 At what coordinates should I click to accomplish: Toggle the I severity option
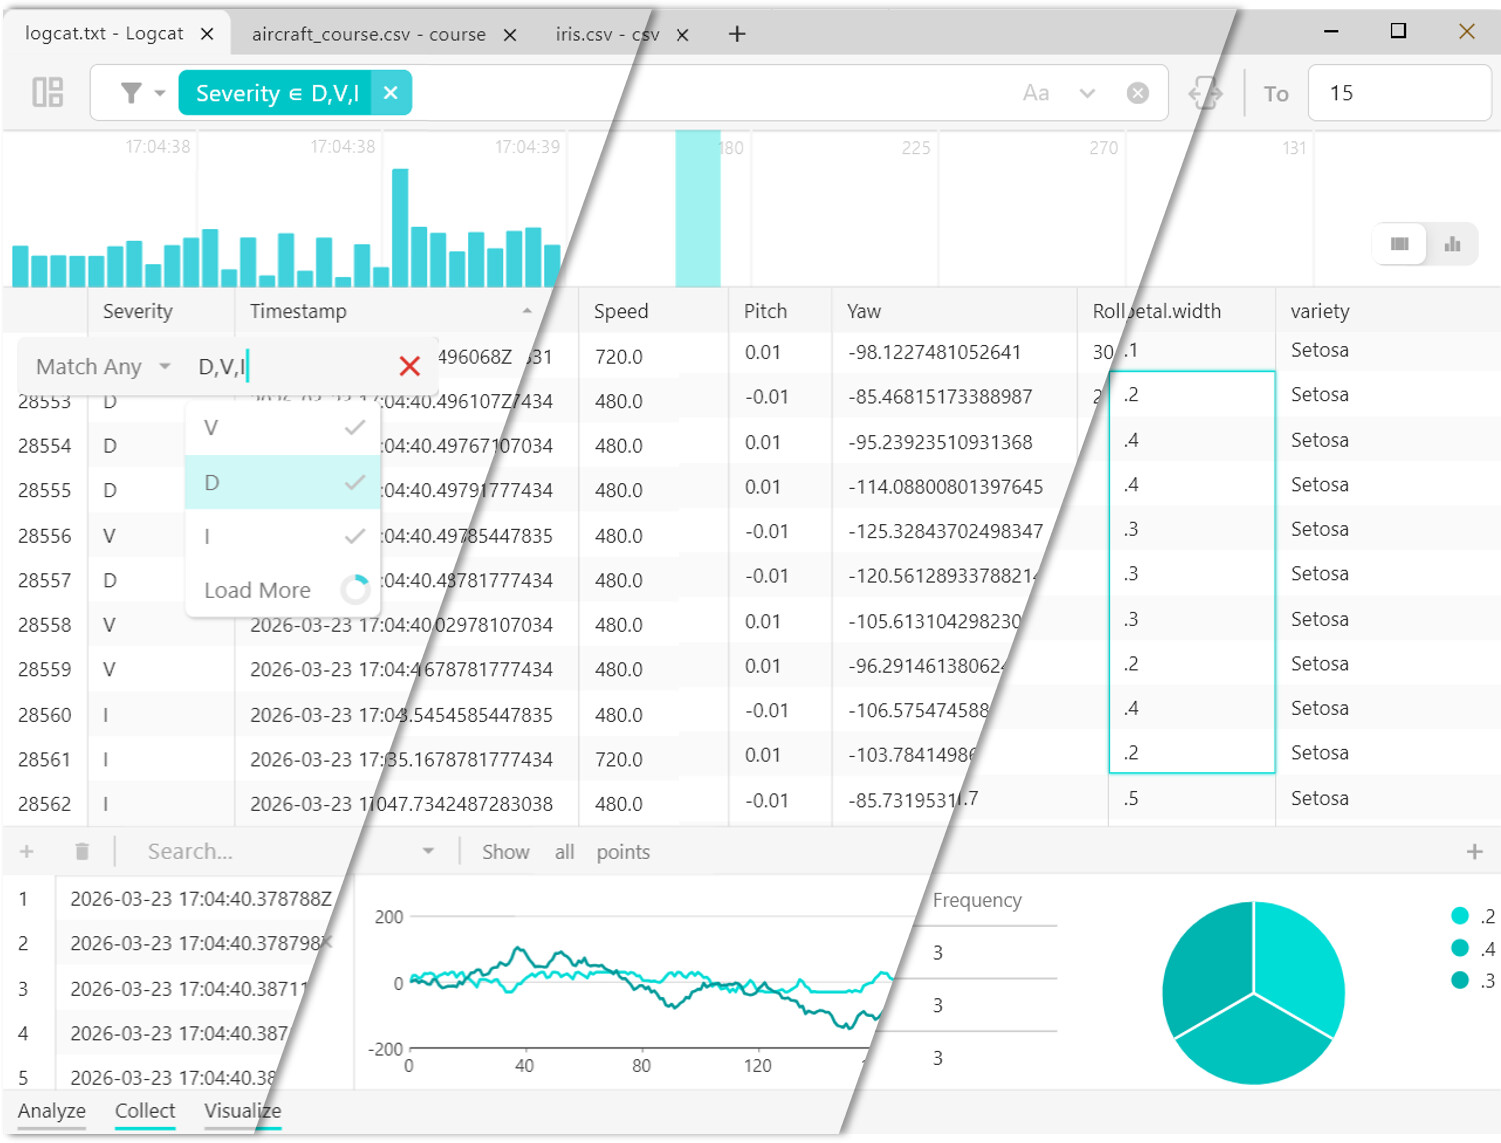pyautogui.click(x=282, y=537)
